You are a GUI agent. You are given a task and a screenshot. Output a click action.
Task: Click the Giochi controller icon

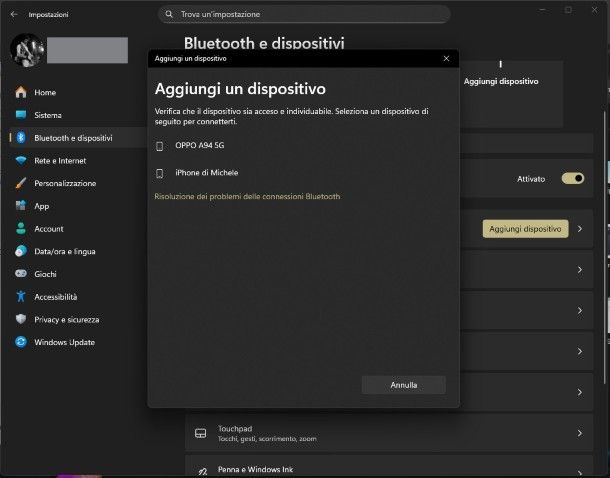click(21, 274)
